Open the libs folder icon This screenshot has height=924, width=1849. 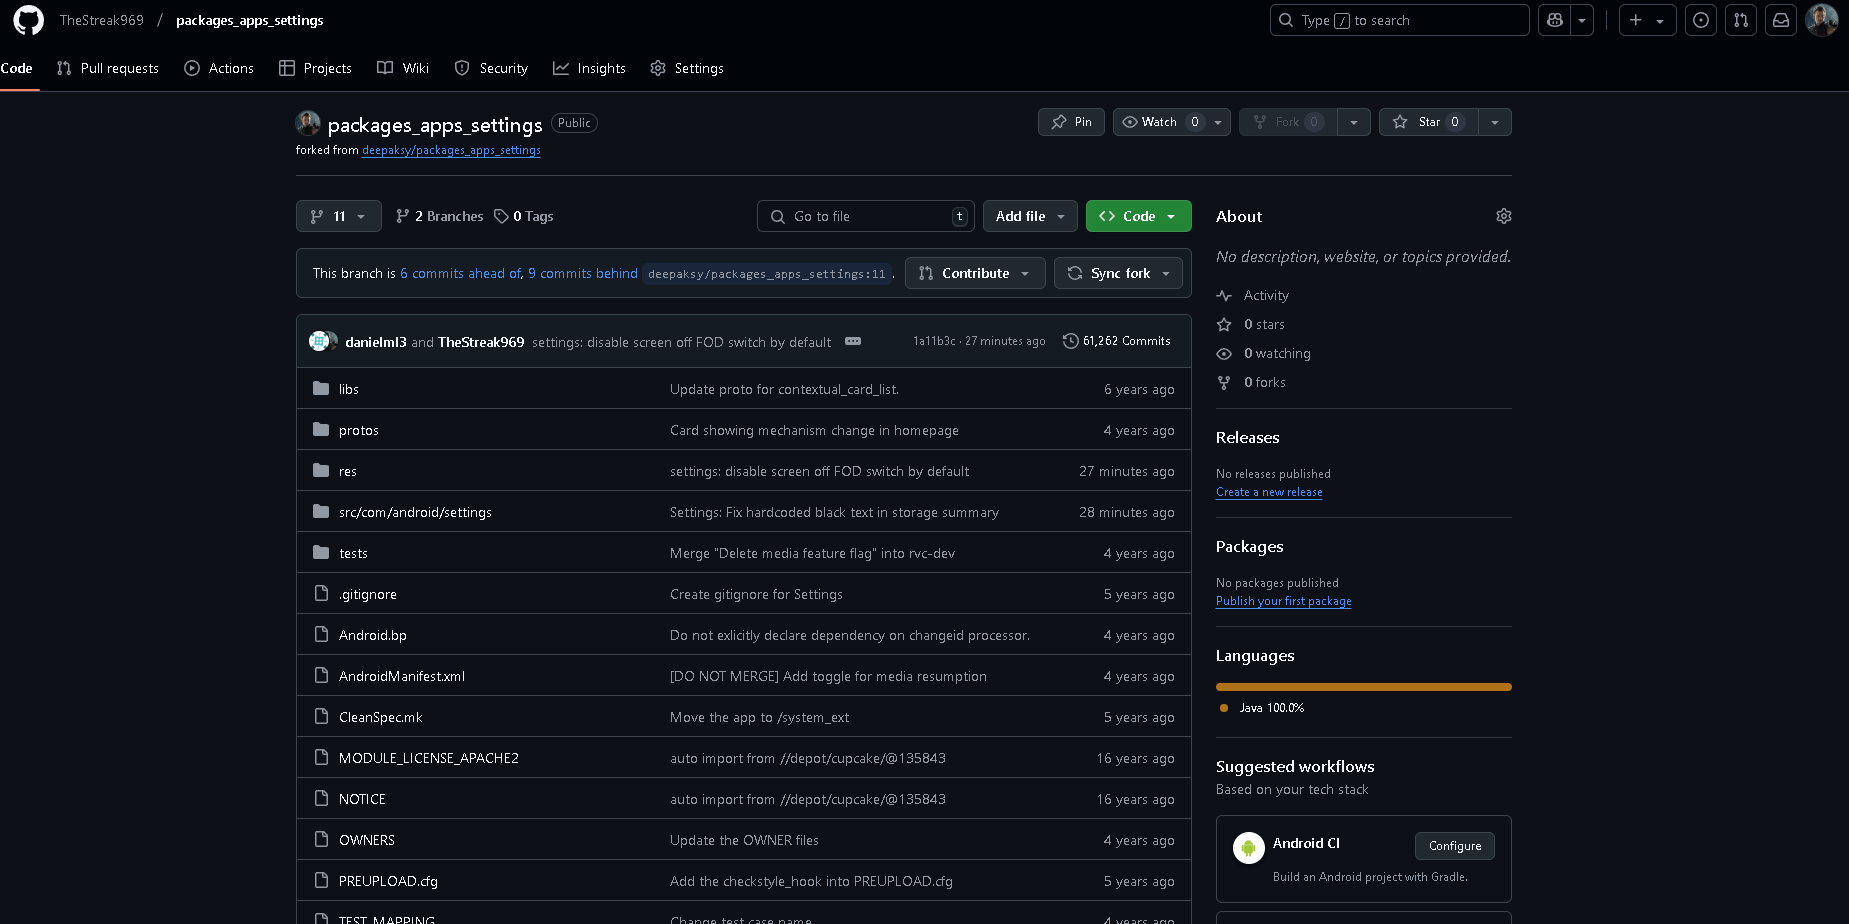click(x=321, y=389)
